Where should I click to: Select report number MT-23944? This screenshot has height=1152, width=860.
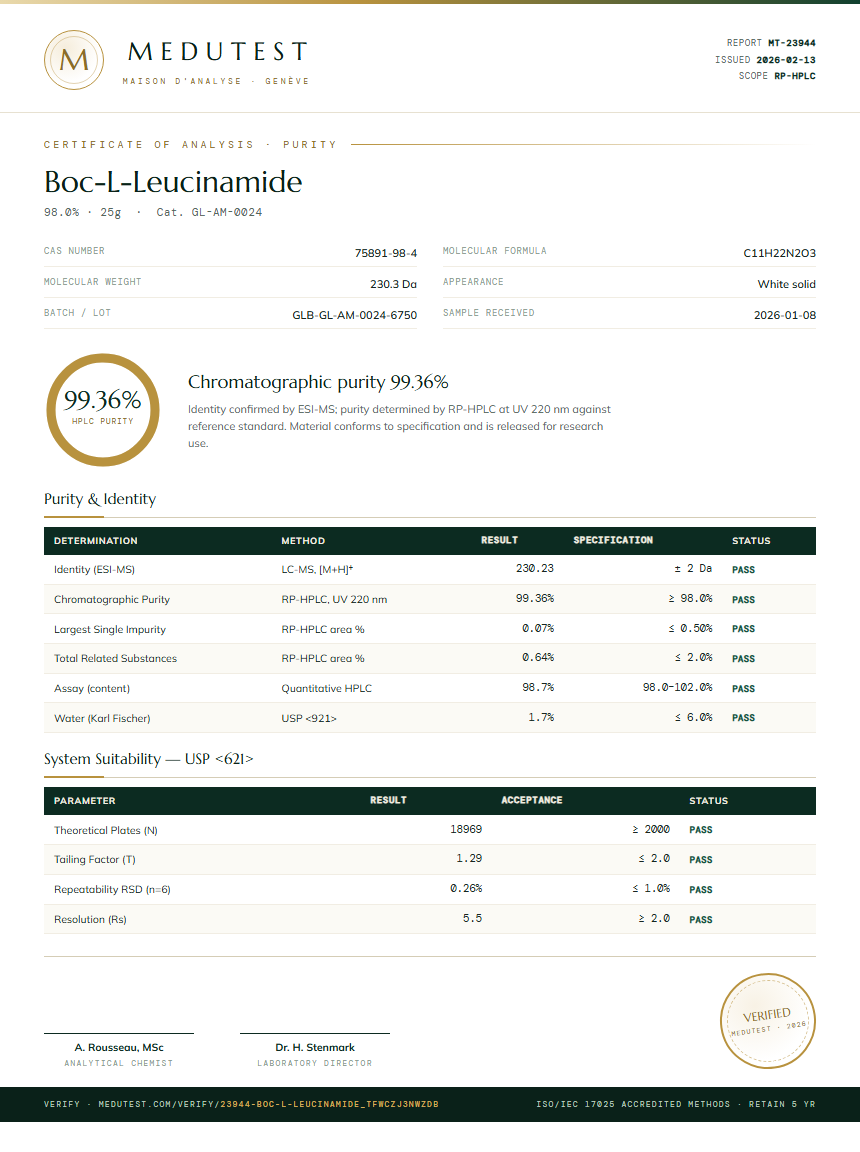coord(792,43)
